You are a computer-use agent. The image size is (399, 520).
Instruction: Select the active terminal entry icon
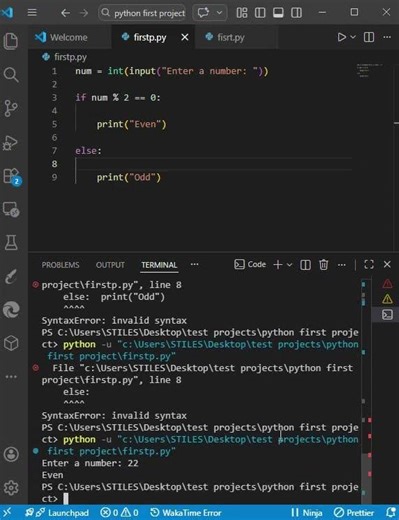(x=387, y=315)
